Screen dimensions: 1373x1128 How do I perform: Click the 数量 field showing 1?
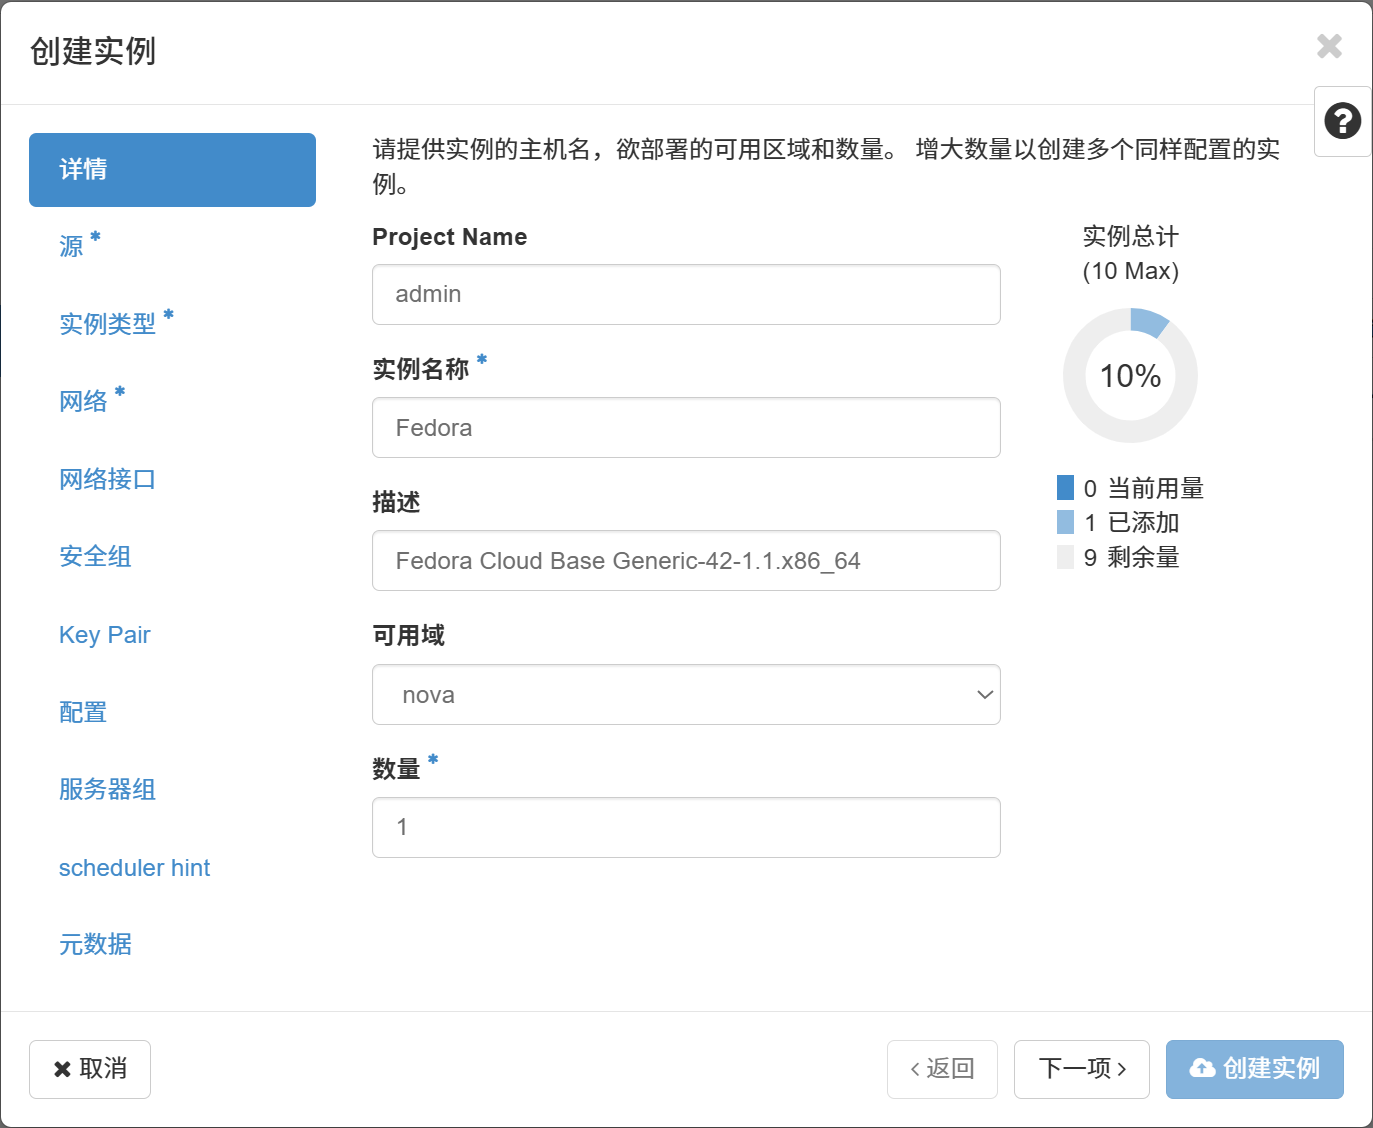(686, 827)
